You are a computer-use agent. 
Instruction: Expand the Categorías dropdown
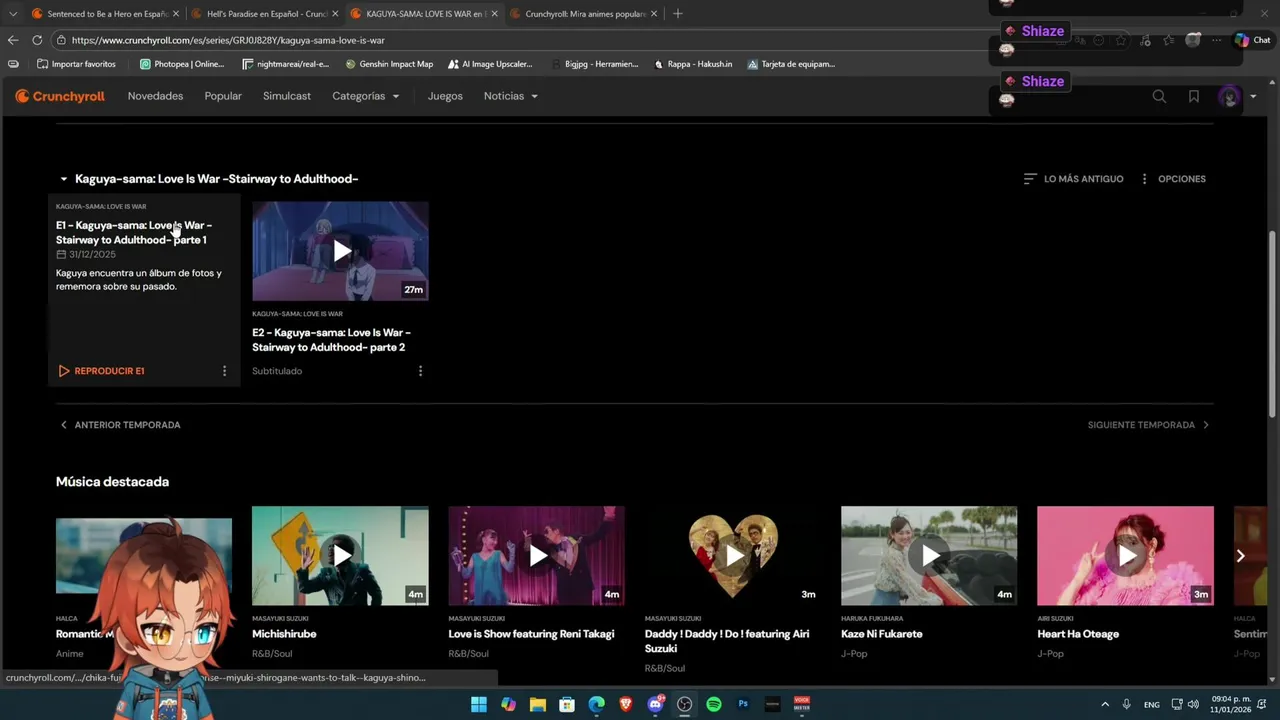point(366,96)
